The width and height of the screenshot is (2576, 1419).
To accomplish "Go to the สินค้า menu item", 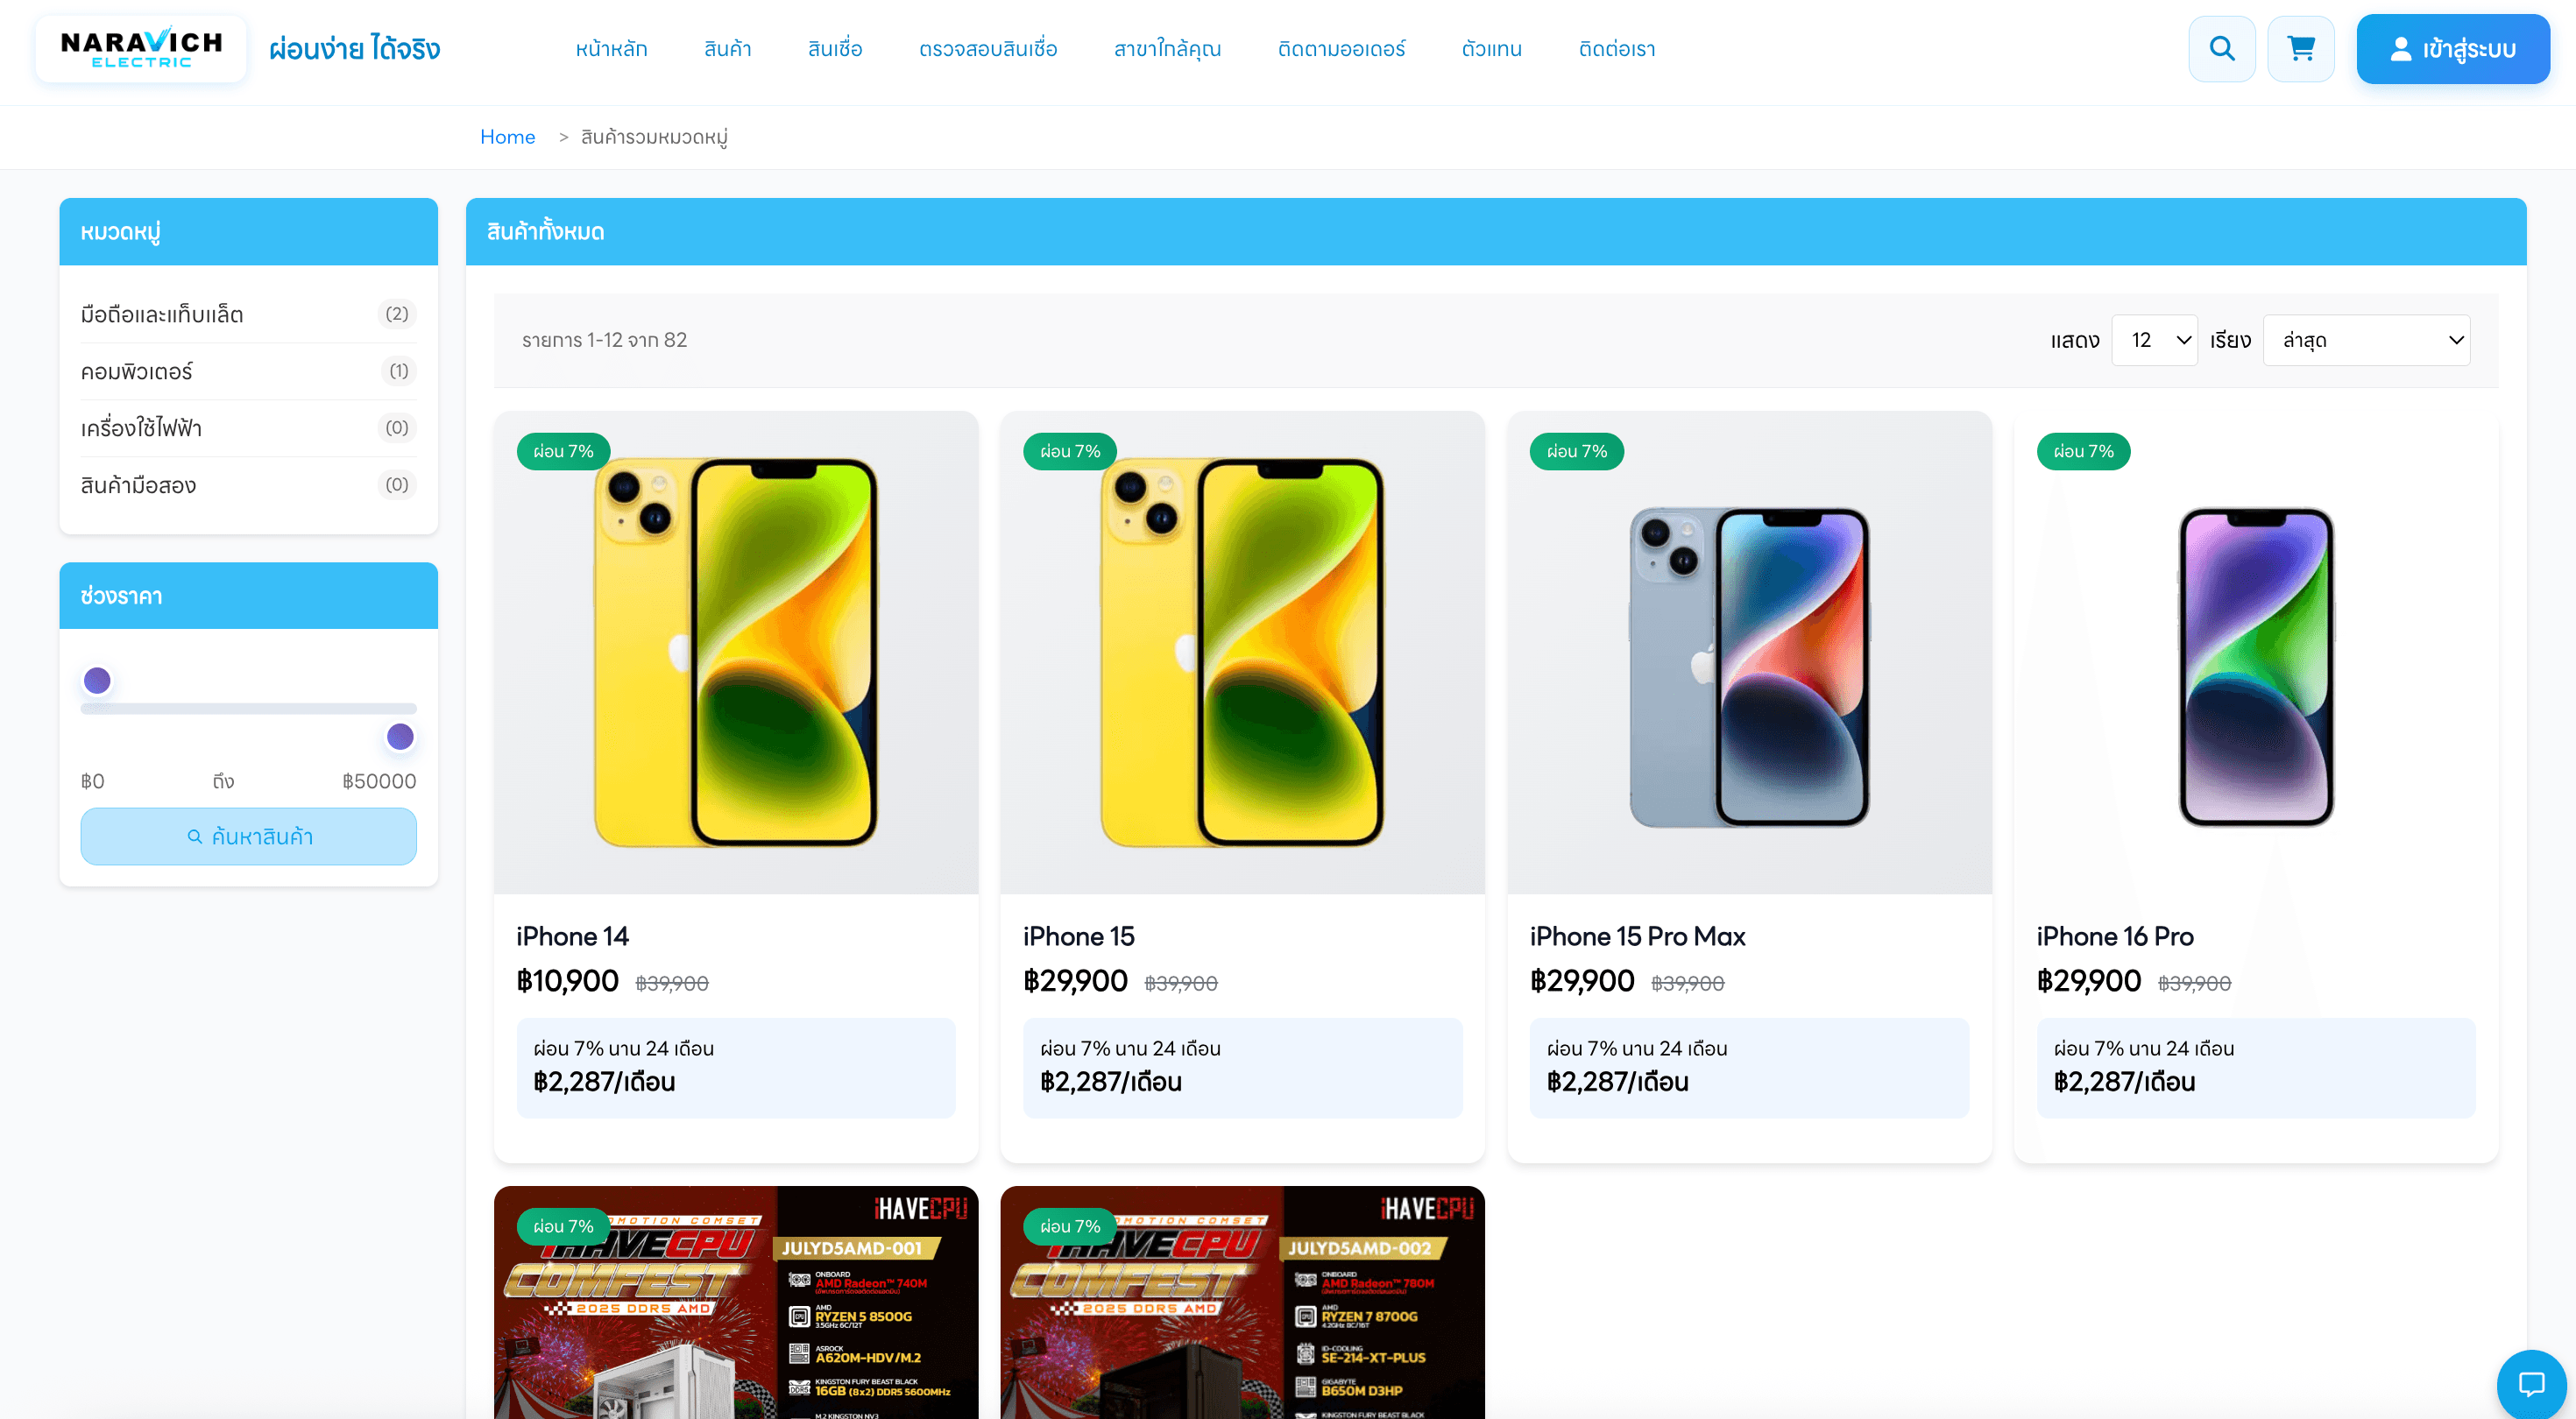I will point(727,49).
